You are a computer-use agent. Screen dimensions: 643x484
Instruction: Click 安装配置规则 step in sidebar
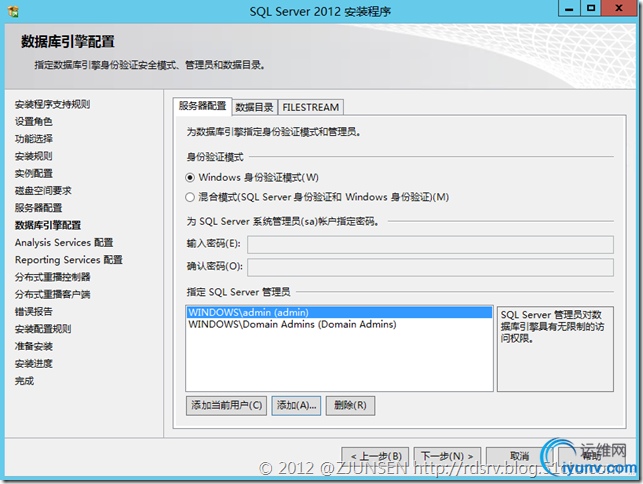tap(43, 329)
